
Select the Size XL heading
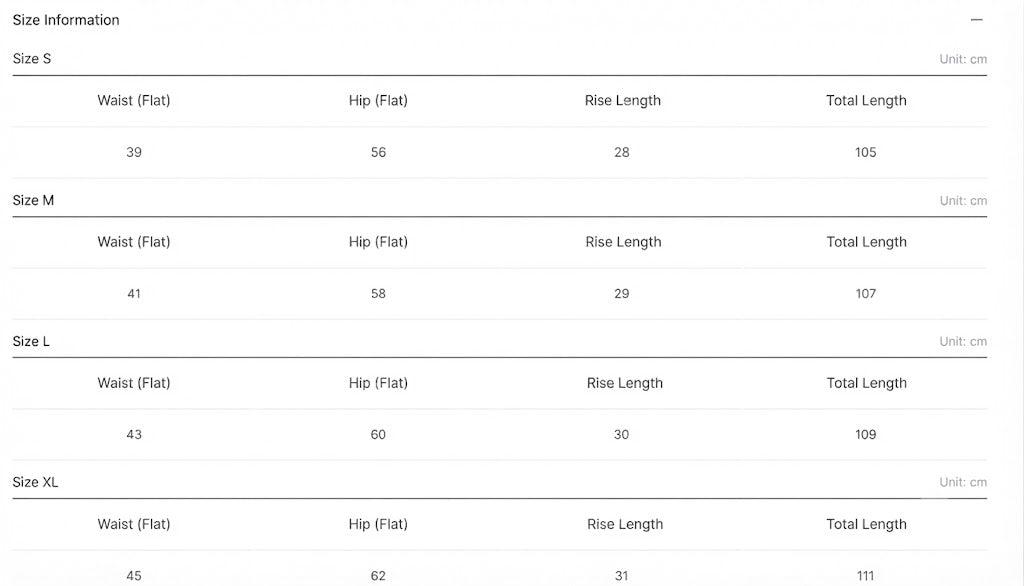(35, 482)
